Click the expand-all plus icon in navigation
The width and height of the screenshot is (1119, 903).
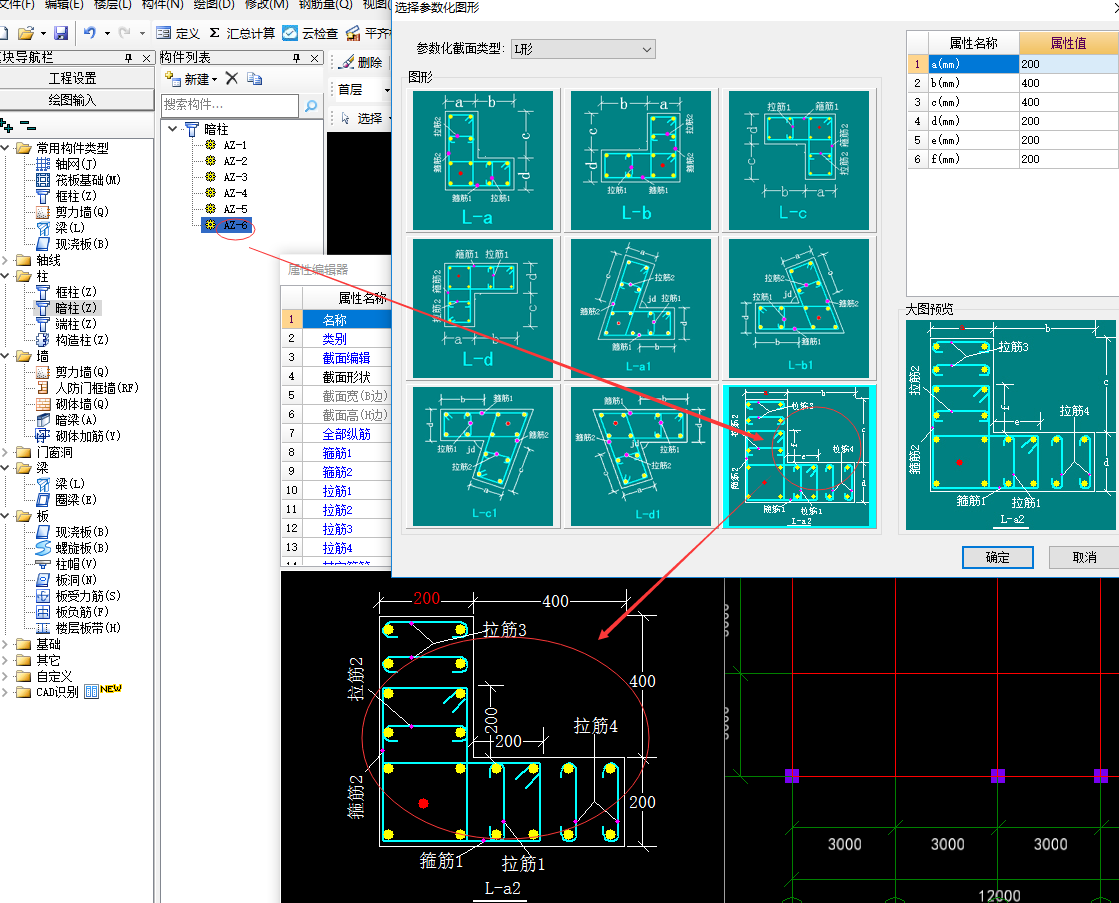(7, 125)
